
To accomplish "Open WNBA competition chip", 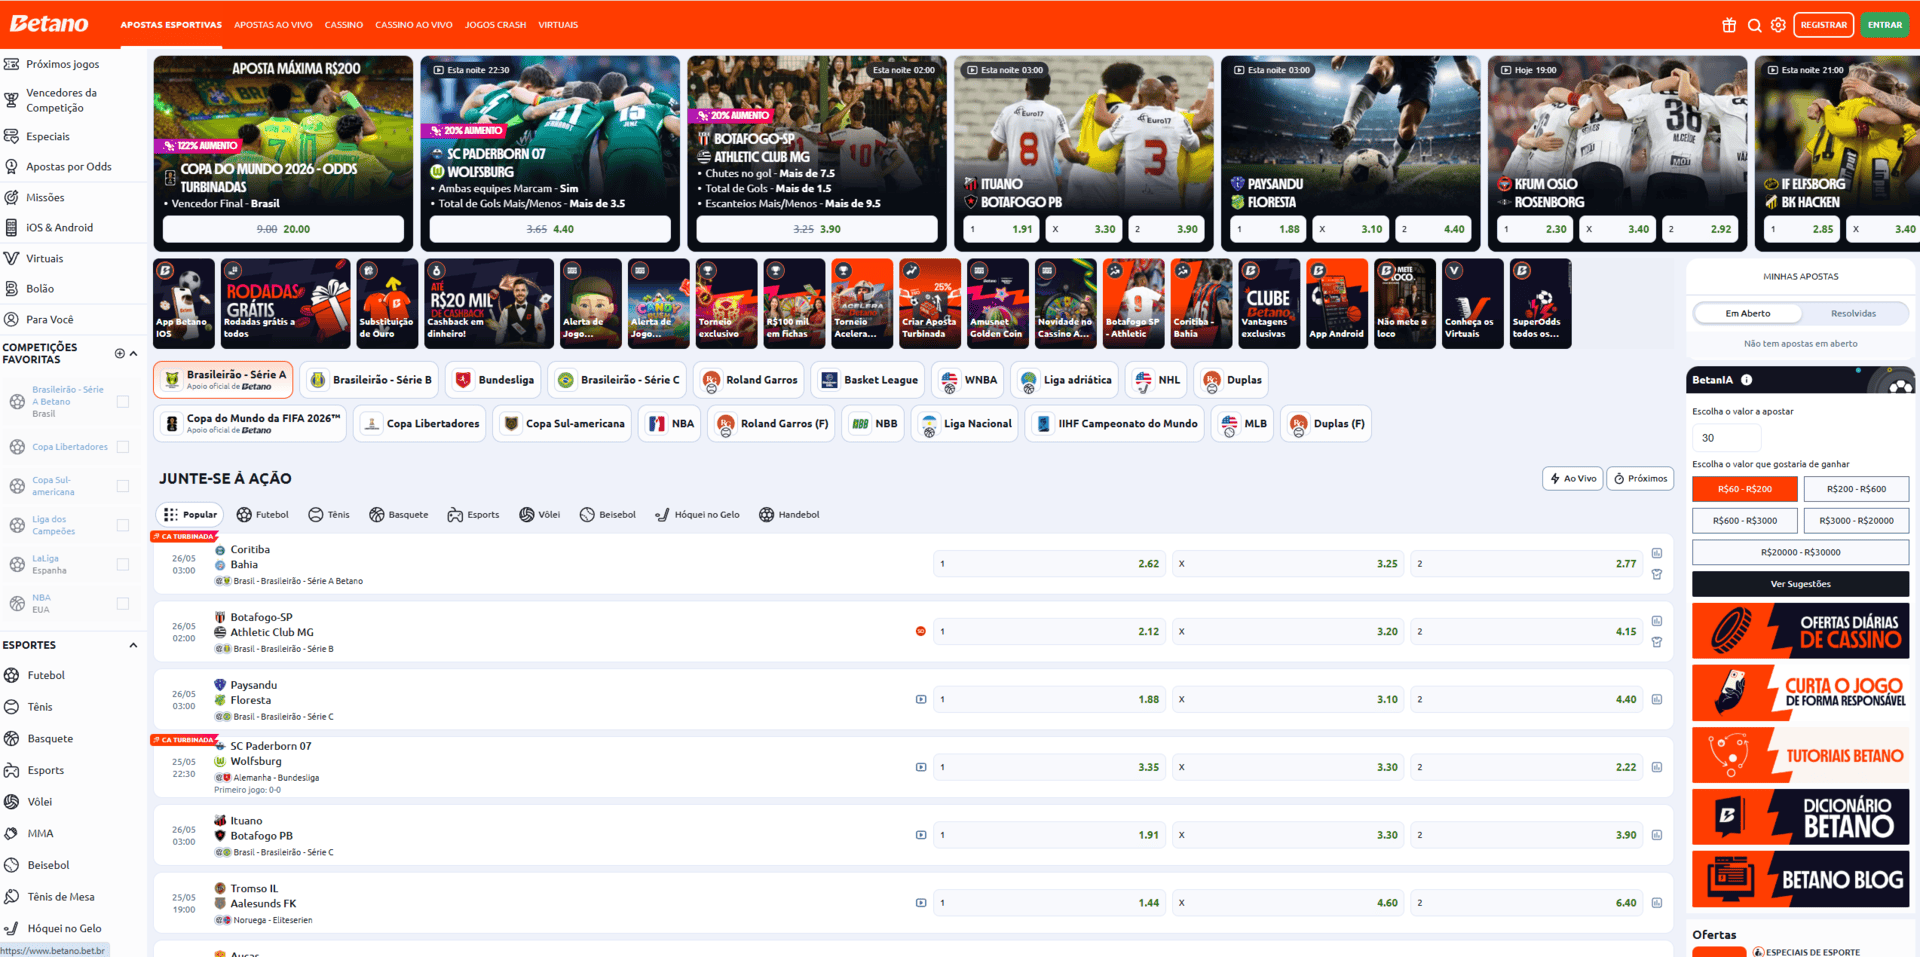I will [x=968, y=380].
